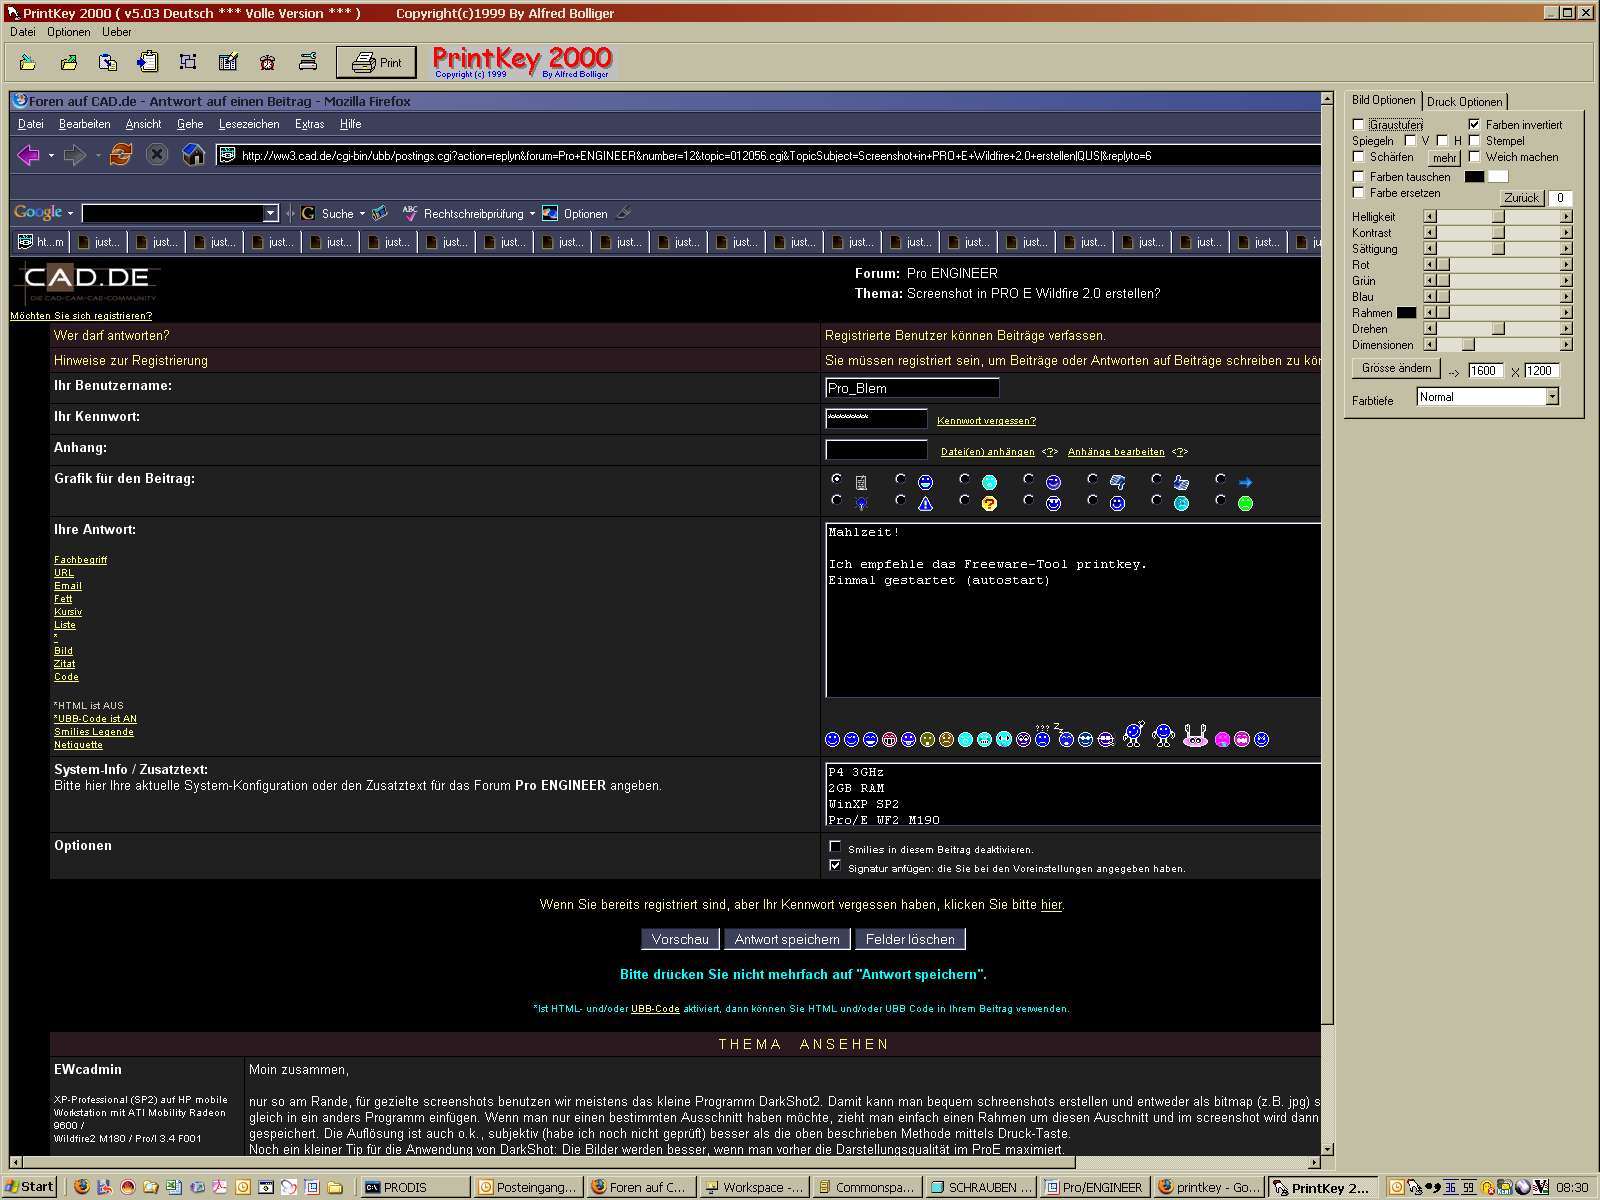
Task: Select the Bild Optionen tab
Action: (x=1384, y=100)
